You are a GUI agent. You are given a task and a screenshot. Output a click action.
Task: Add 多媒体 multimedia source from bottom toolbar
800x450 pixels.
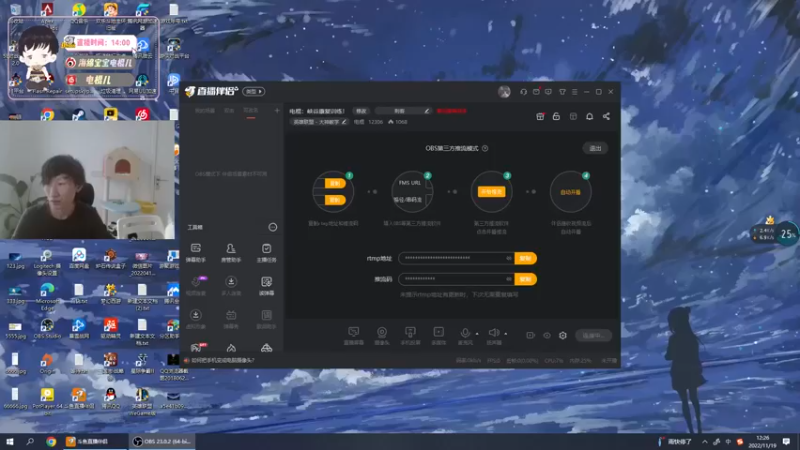(x=438, y=335)
